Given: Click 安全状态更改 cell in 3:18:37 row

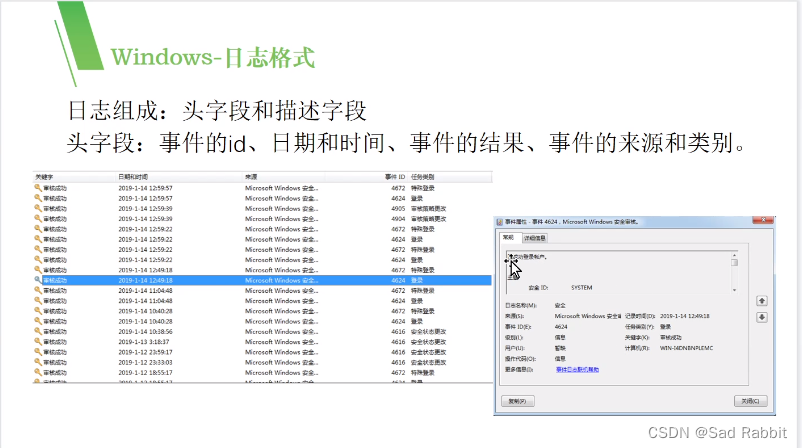Looking at the screenshot, I should click(429, 342).
